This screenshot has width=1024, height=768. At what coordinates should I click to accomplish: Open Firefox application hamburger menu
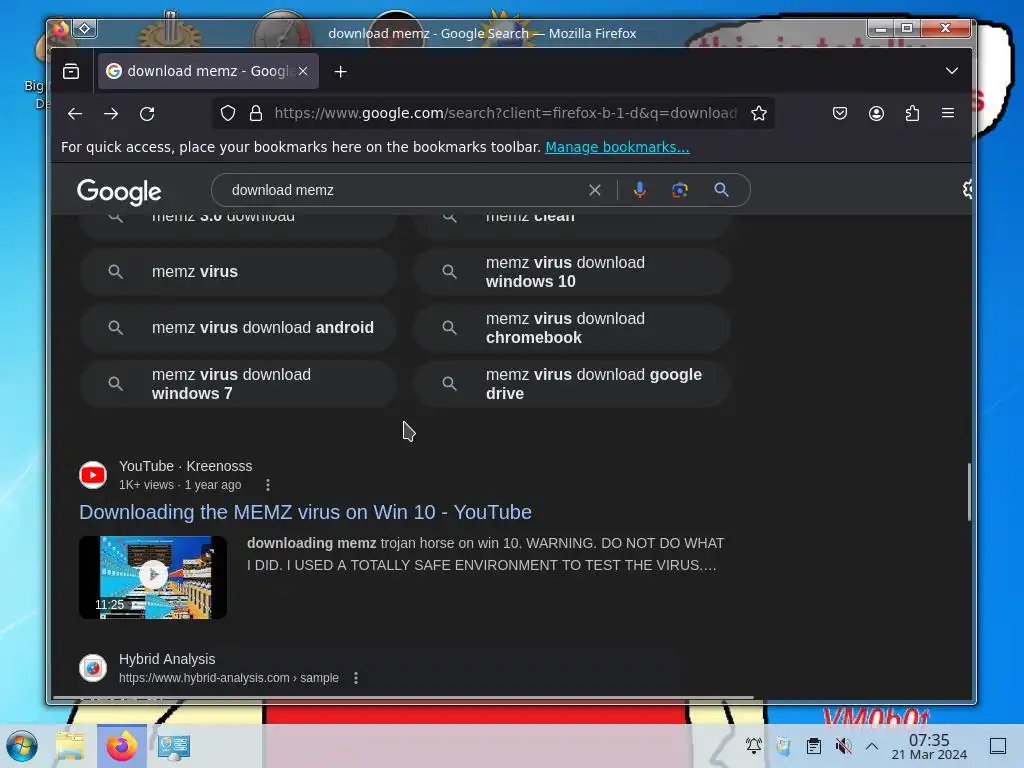point(948,113)
